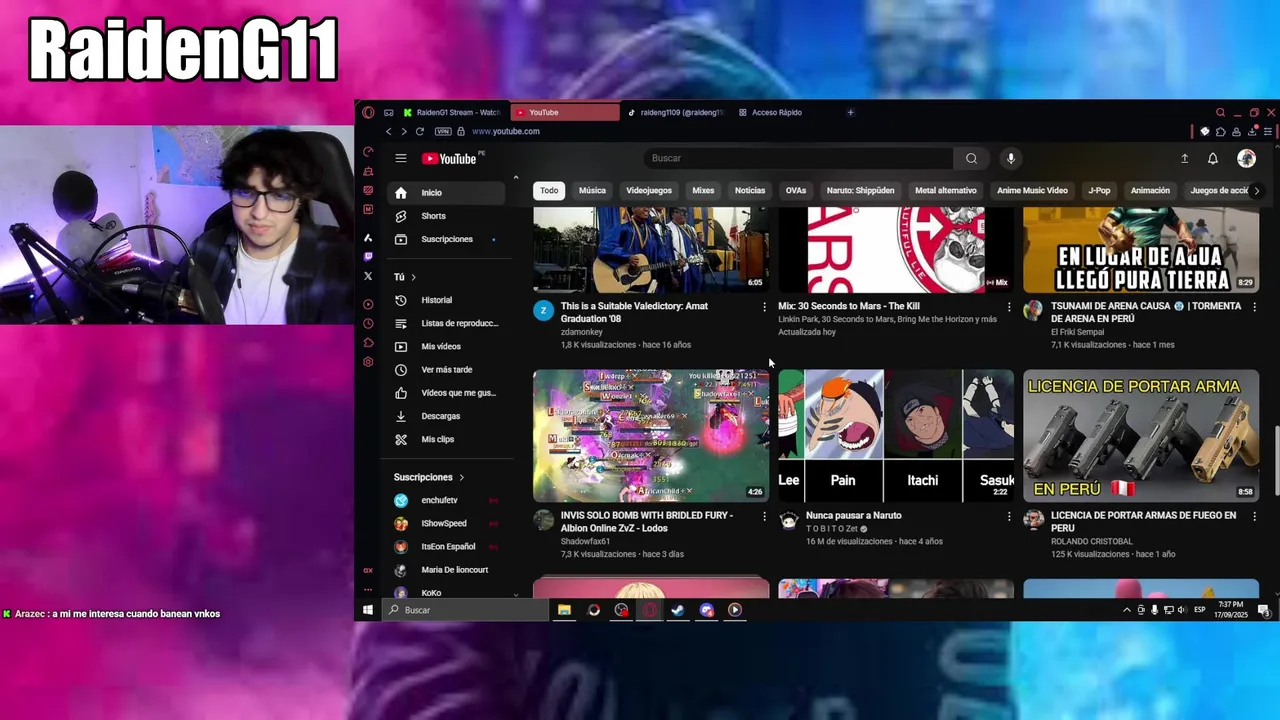1280x720 pixels.
Task: Play the Albion Online ZvZ video thumbnail
Action: pos(651,436)
